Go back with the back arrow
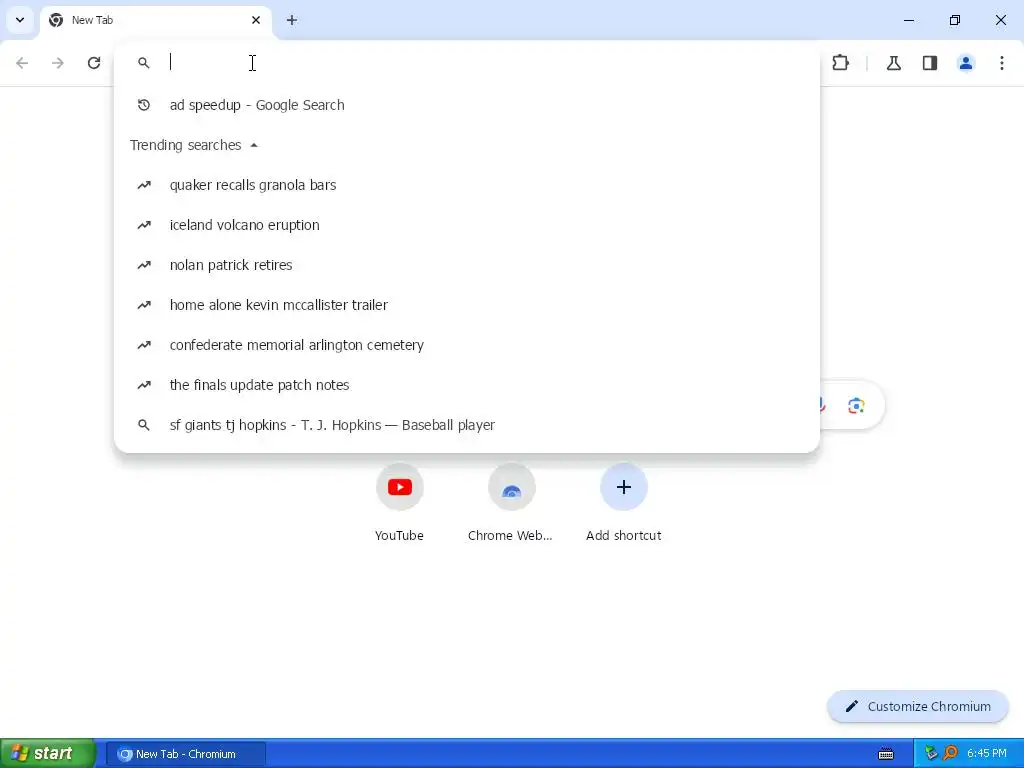This screenshot has width=1024, height=768. [x=22, y=63]
